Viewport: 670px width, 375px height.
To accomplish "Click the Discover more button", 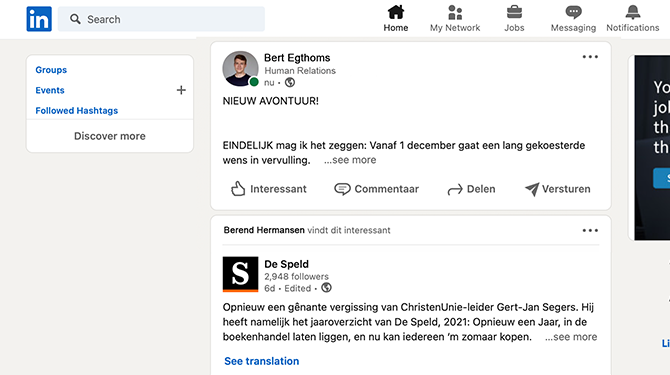I will [x=110, y=136].
